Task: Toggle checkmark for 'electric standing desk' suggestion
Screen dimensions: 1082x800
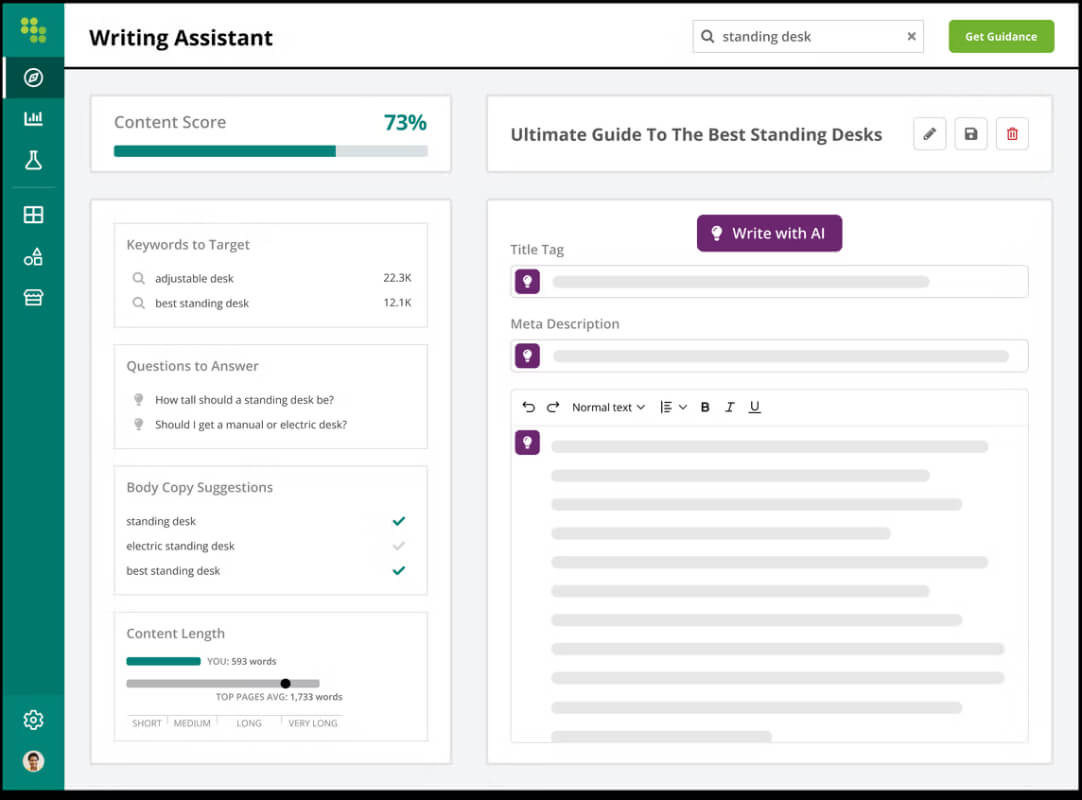Action: (399, 546)
